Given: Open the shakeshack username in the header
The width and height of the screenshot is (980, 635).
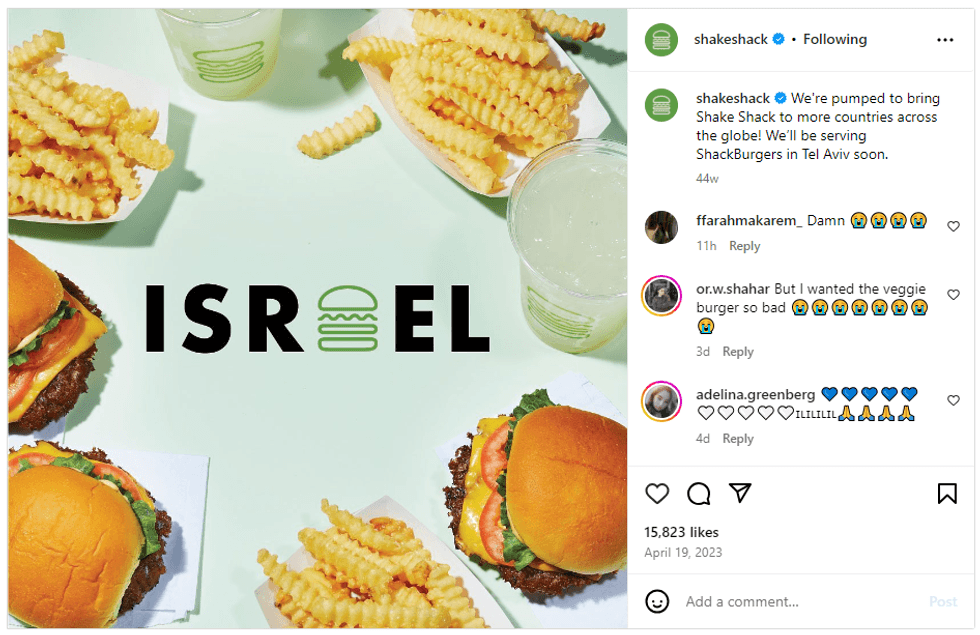Looking at the screenshot, I should (x=731, y=39).
